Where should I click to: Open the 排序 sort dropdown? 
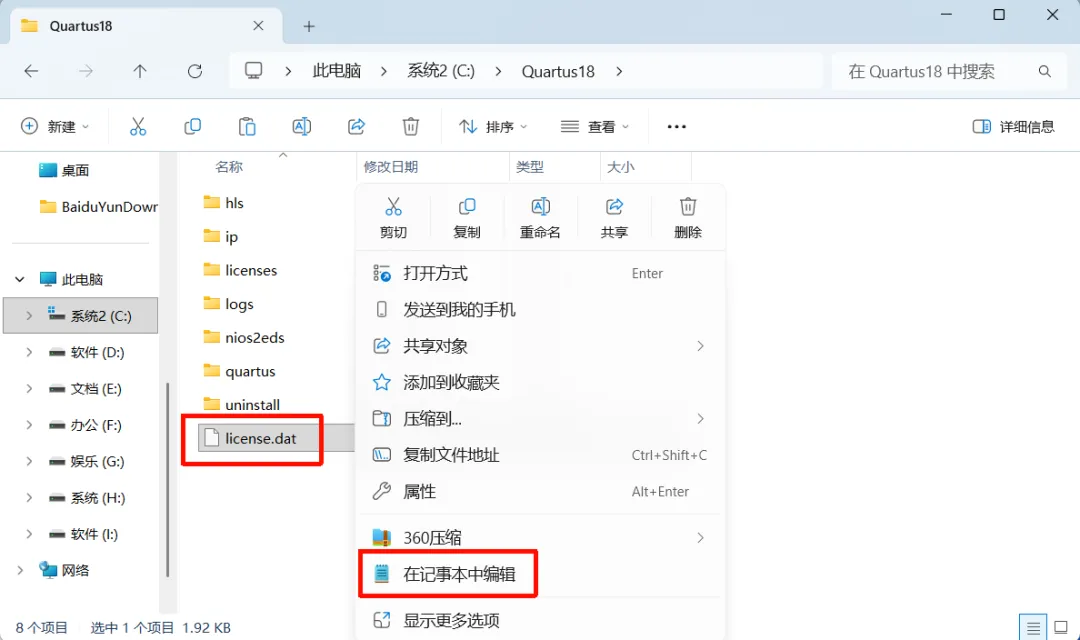(493, 127)
